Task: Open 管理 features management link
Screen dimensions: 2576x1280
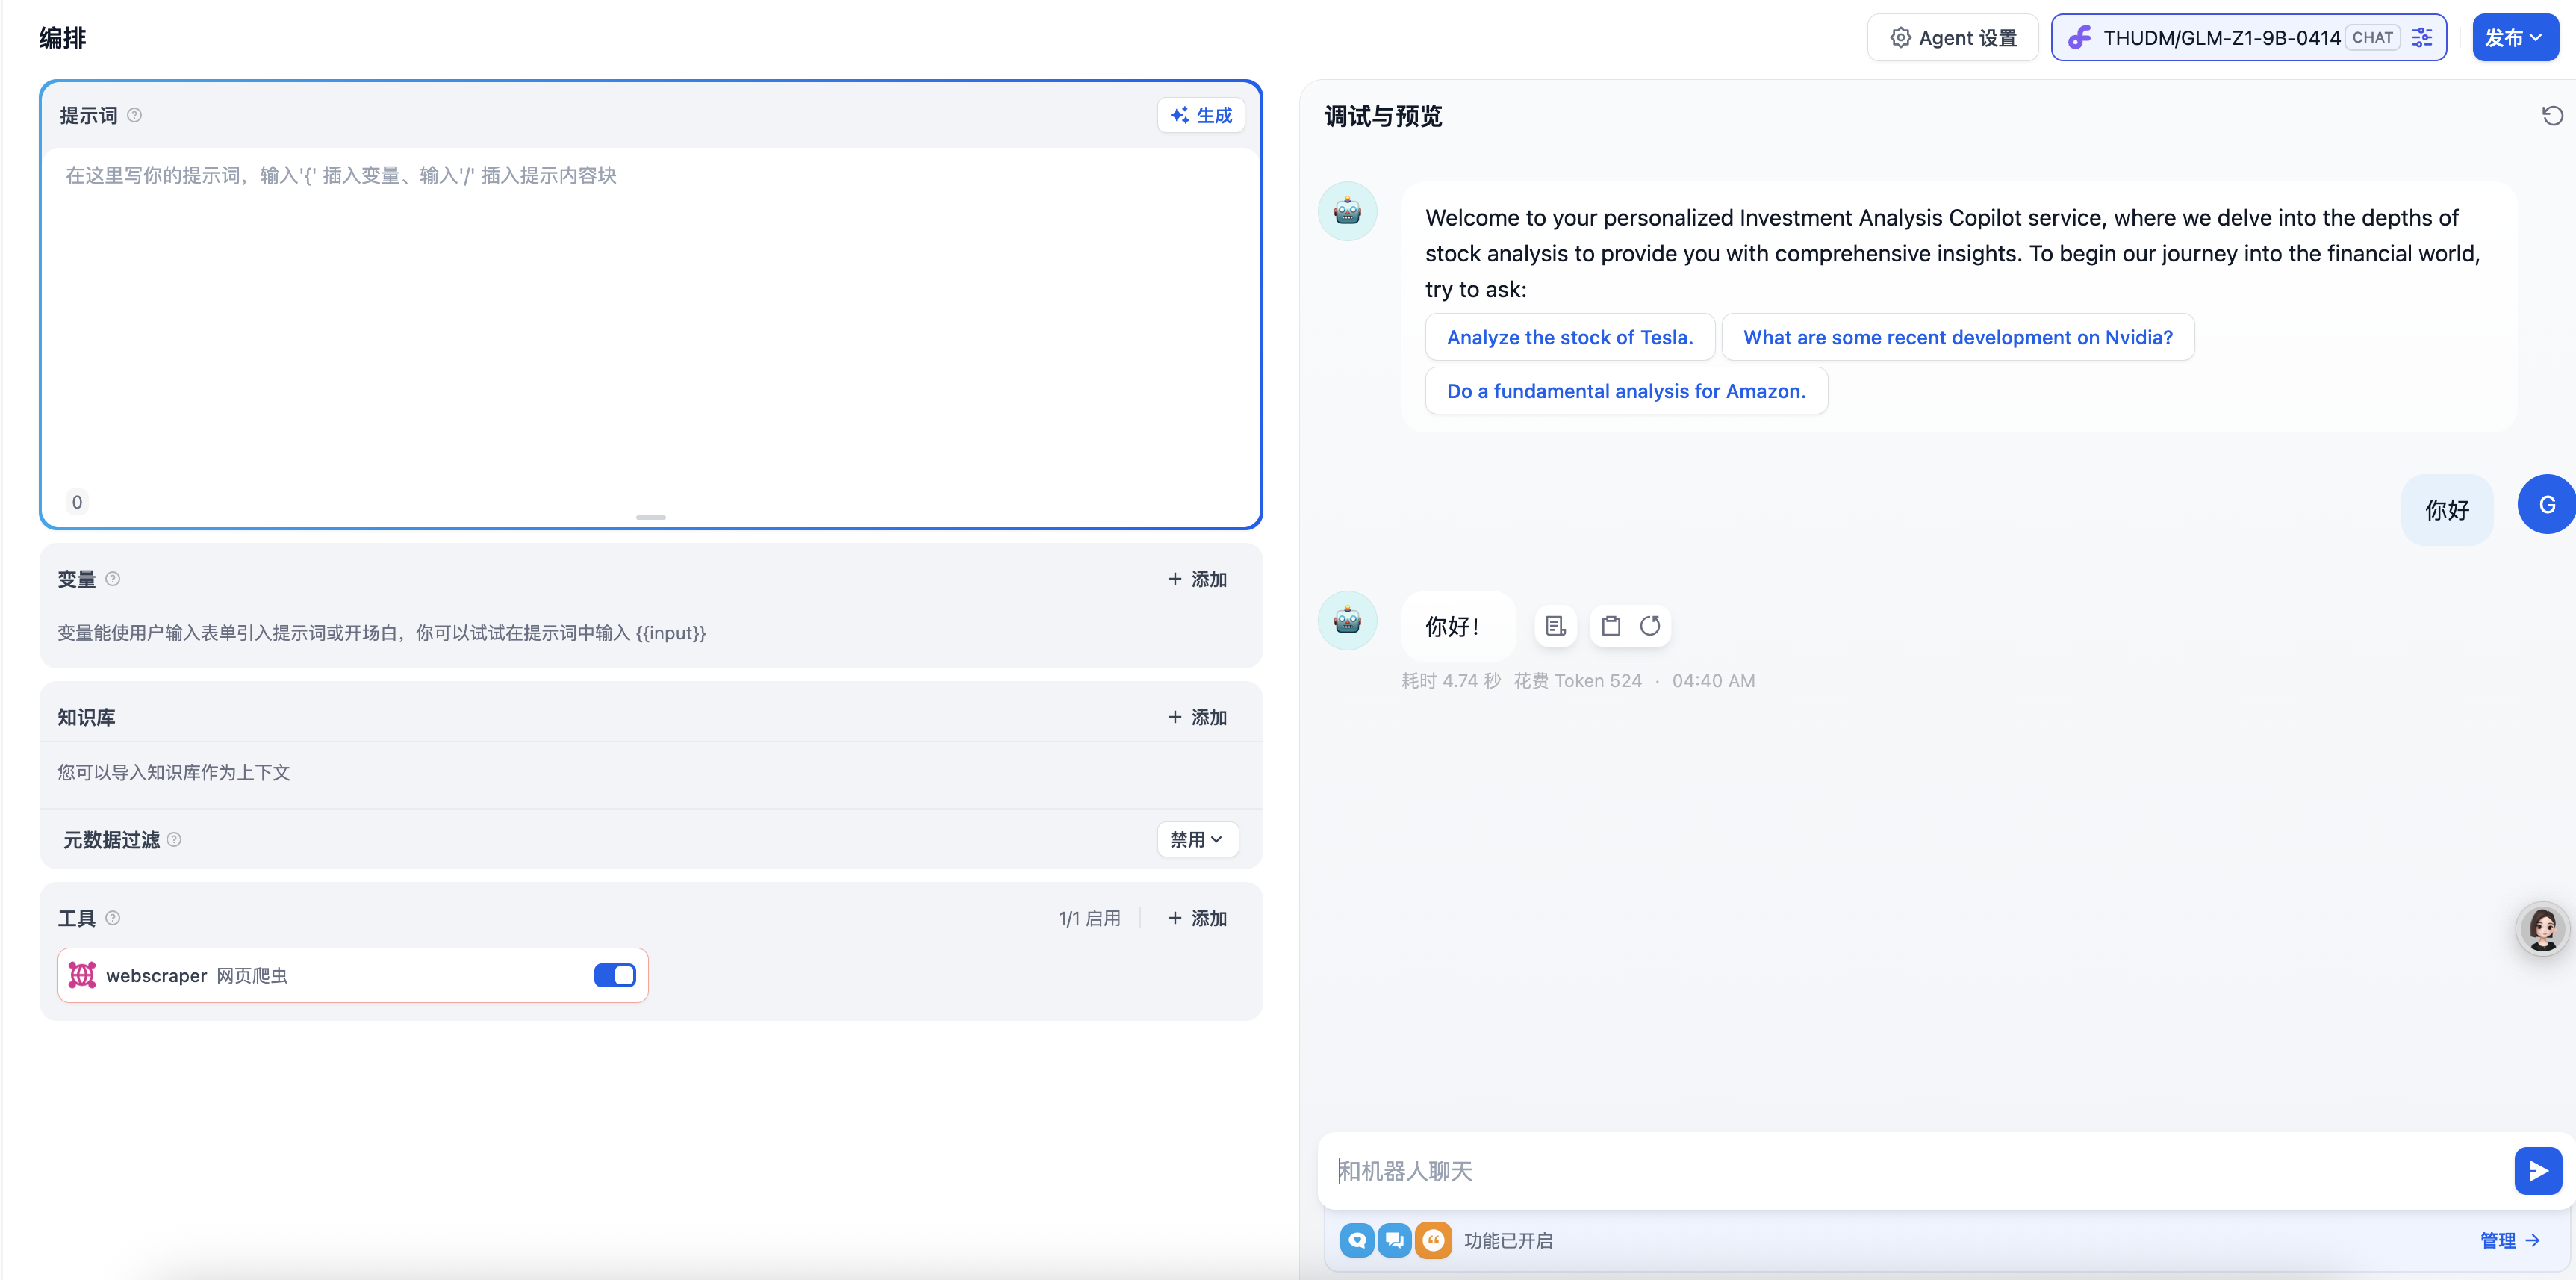Action: coord(2508,1241)
